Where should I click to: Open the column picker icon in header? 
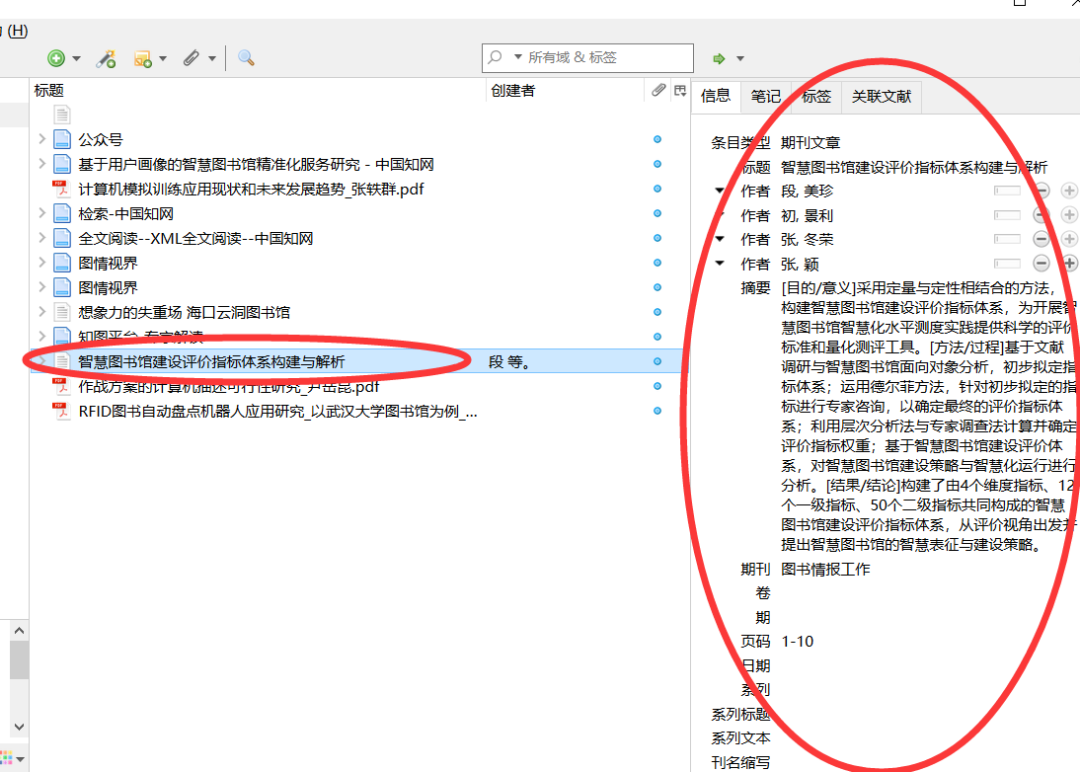[x=681, y=90]
